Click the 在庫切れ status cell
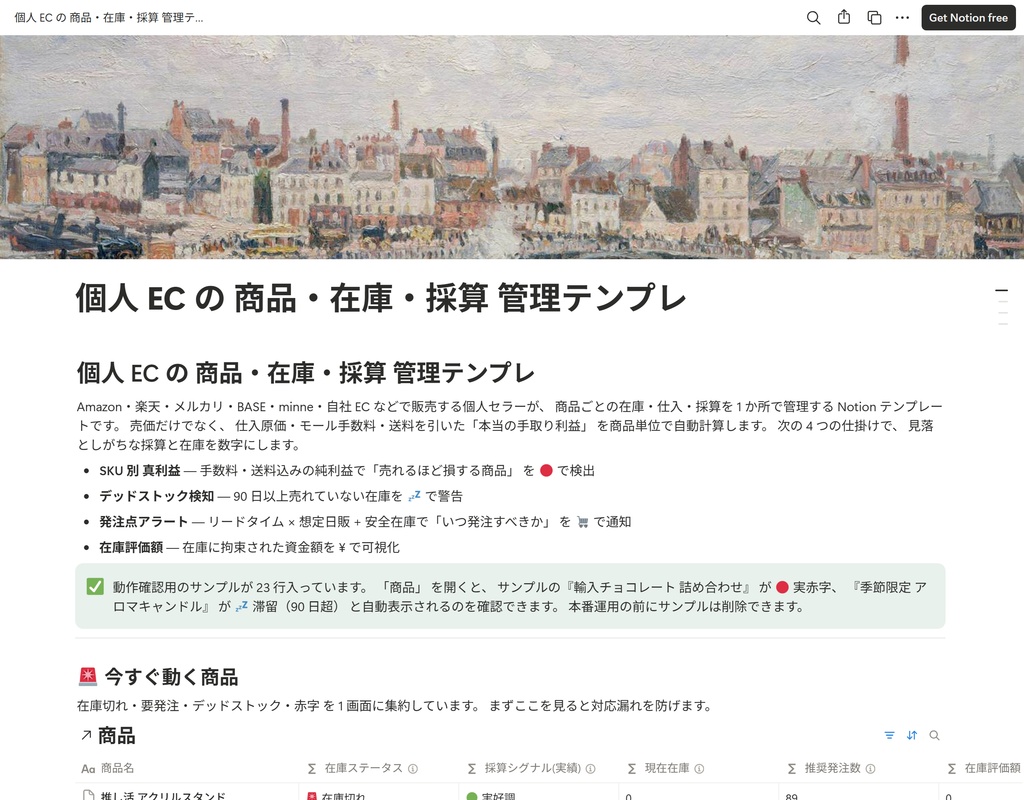 [x=379, y=793]
